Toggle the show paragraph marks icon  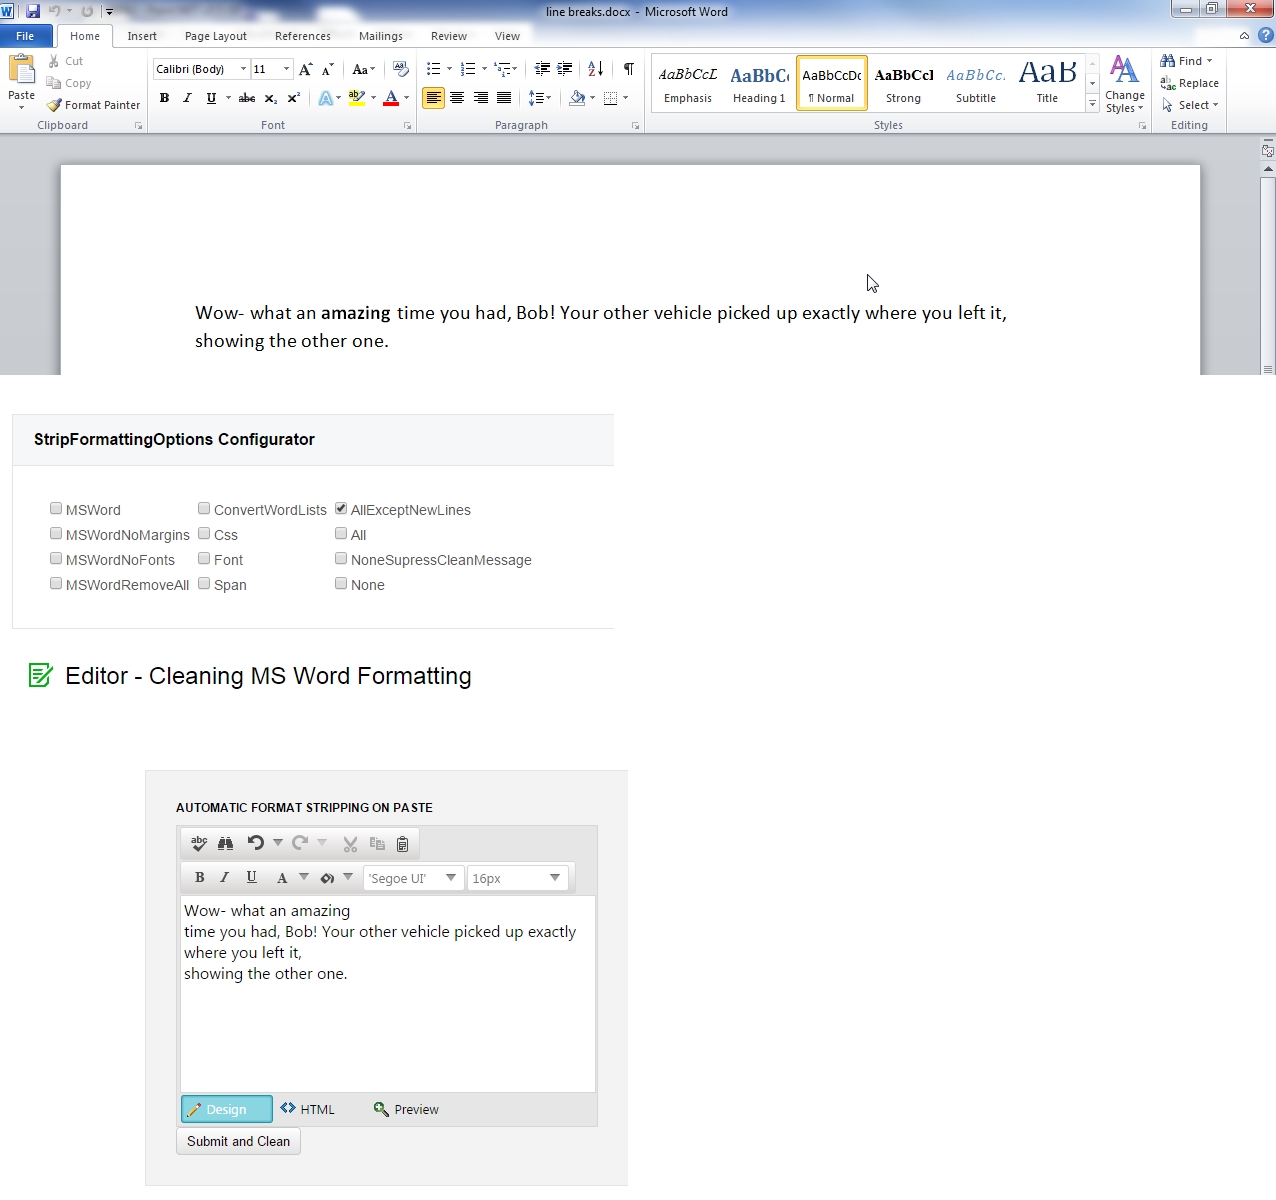[x=628, y=69]
